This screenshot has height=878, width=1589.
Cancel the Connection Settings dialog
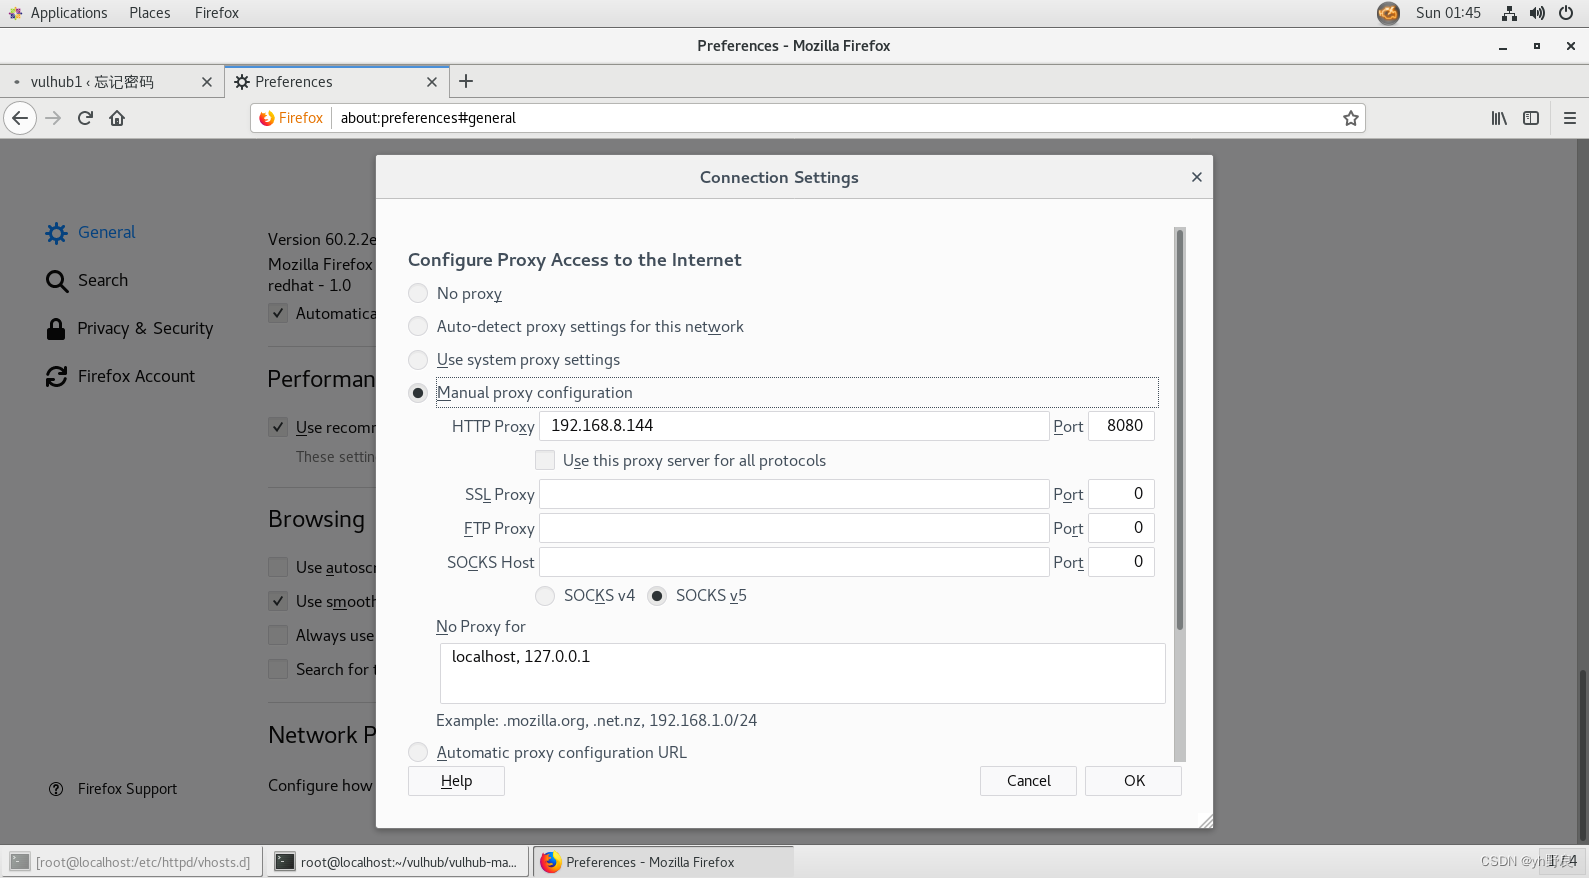[x=1028, y=781]
